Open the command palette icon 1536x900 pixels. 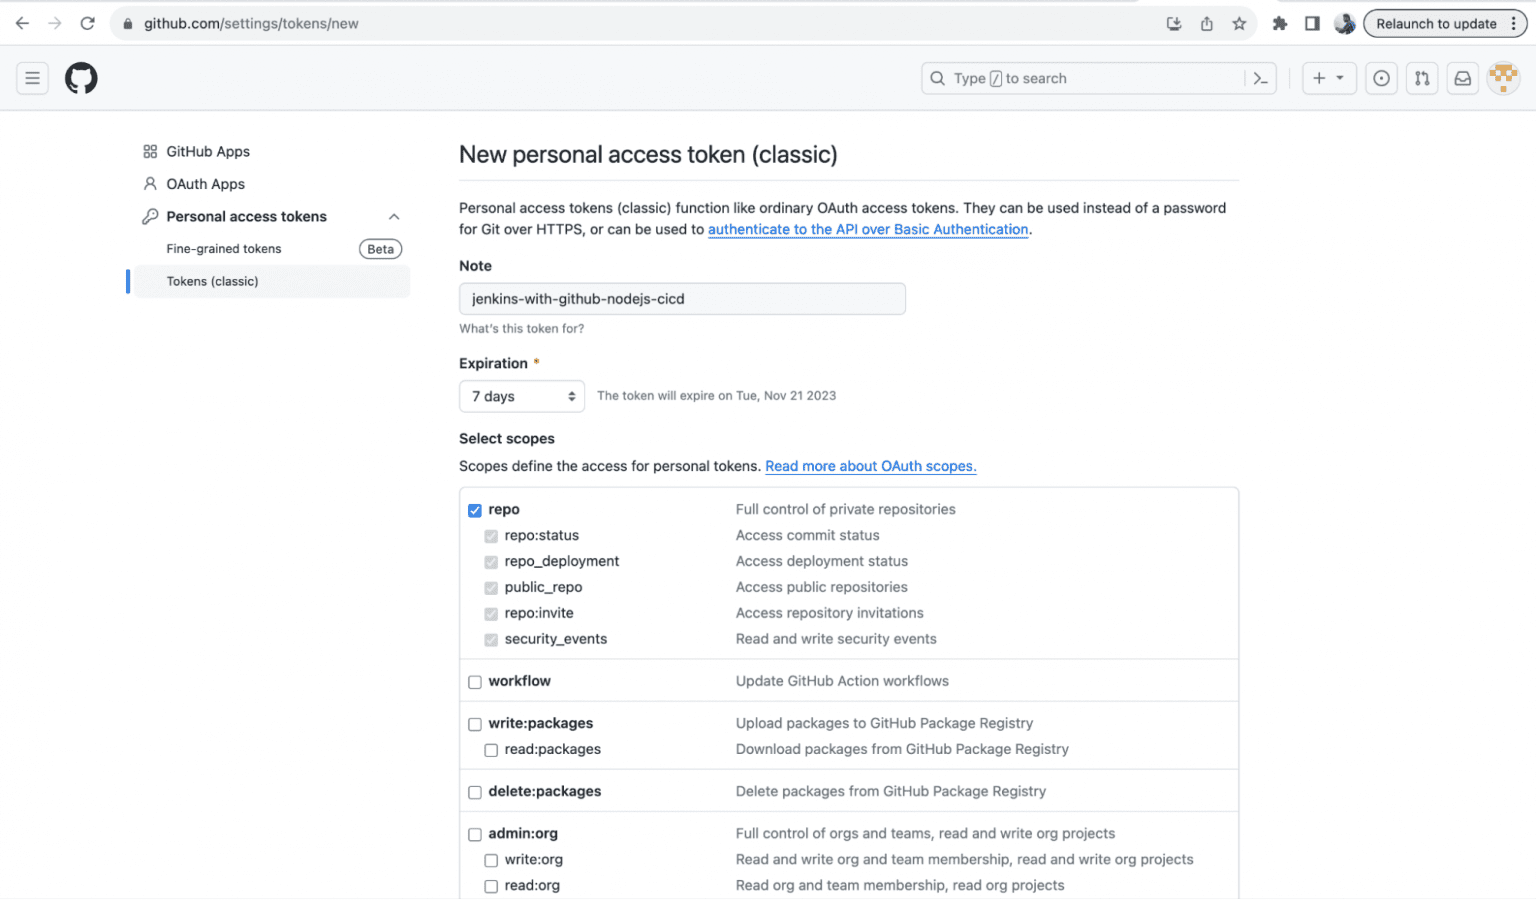[x=1260, y=78]
